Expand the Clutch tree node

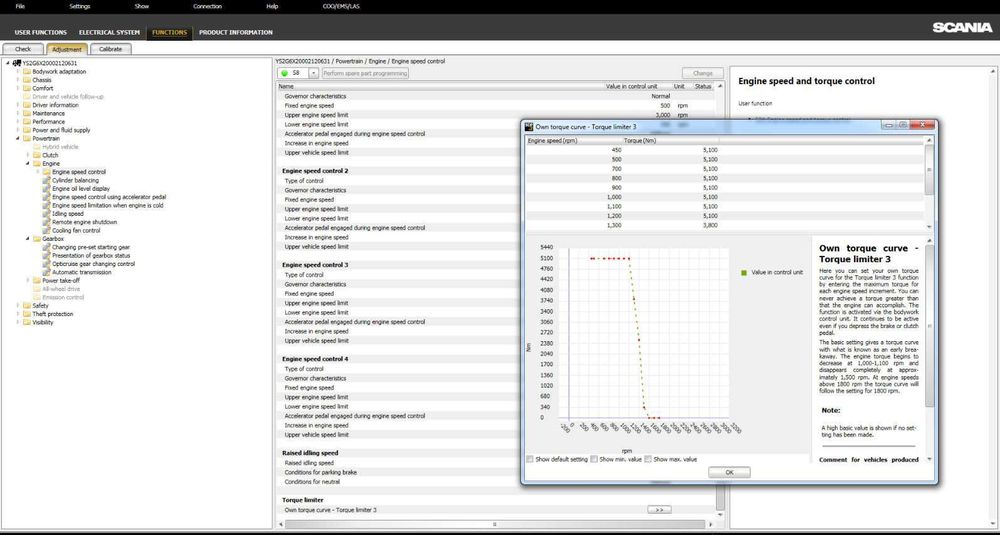tap(28, 155)
